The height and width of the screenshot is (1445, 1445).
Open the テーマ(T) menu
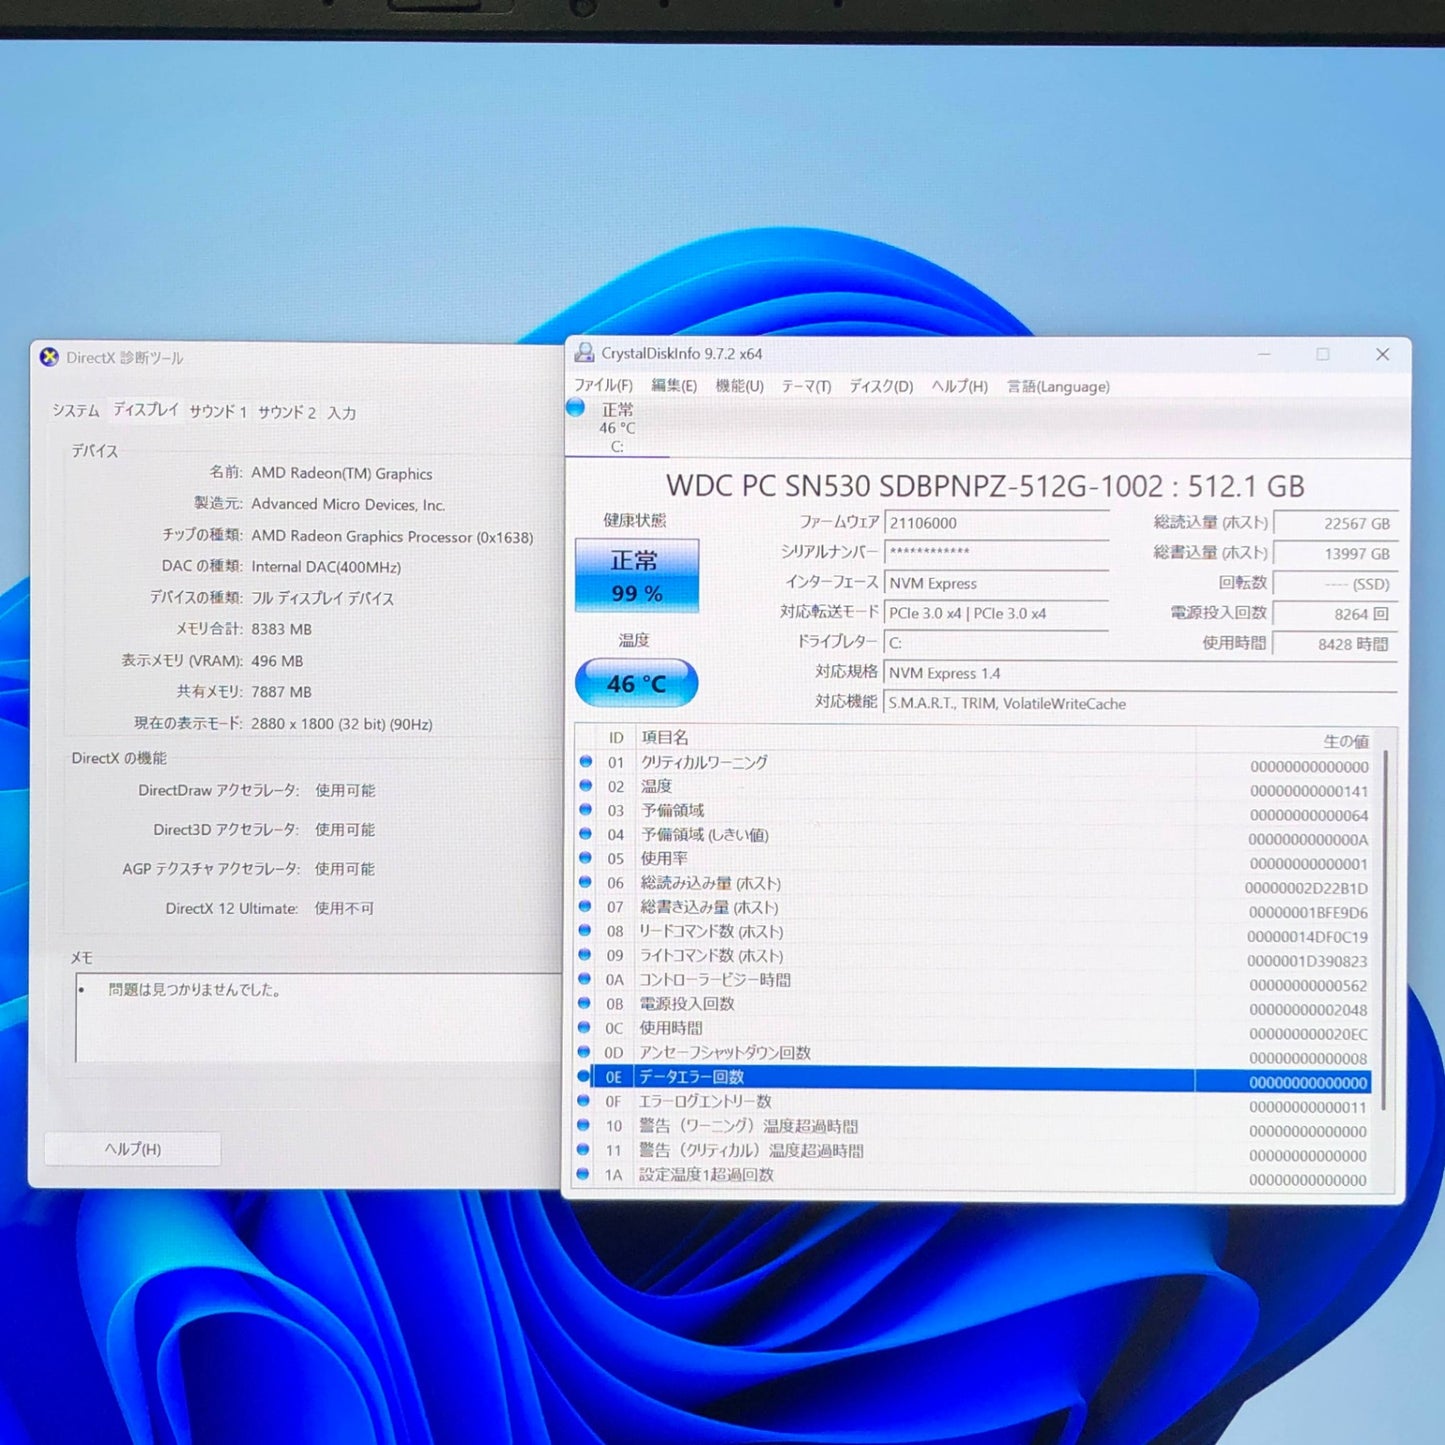click(x=806, y=386)
